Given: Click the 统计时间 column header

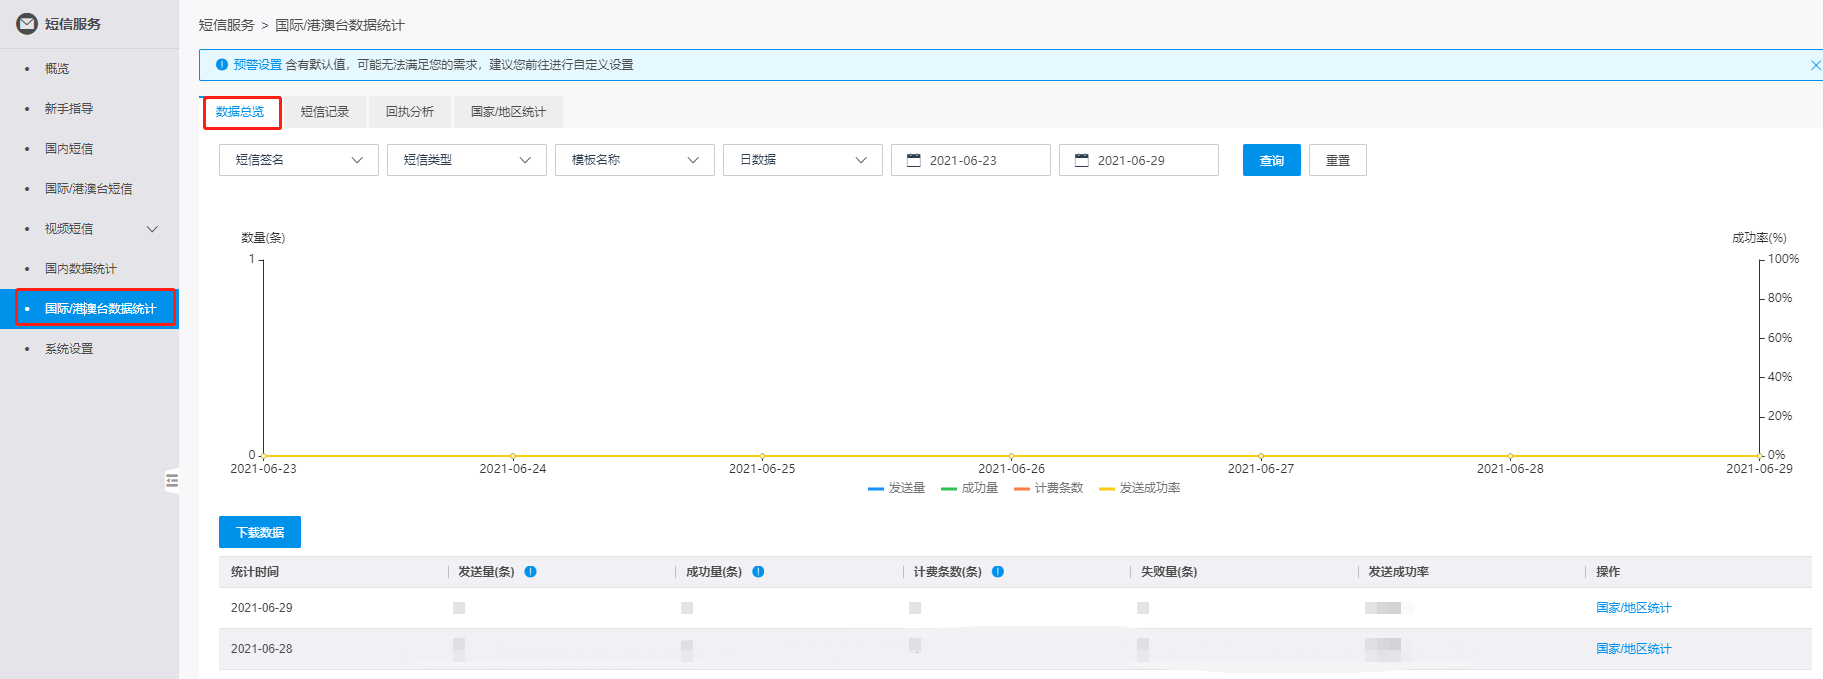Looking at the screenshot, I should pyautogui.click(x=255, y=572).
